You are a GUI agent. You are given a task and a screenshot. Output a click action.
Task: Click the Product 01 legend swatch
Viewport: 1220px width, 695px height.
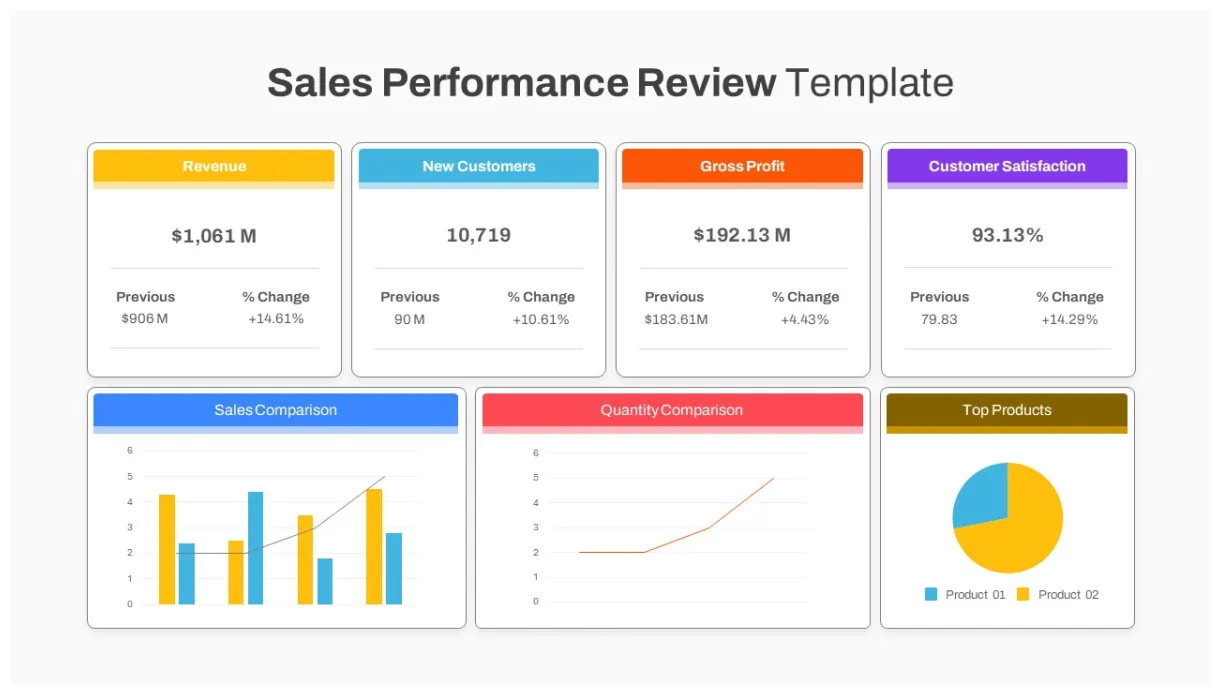tap(932, 594)
